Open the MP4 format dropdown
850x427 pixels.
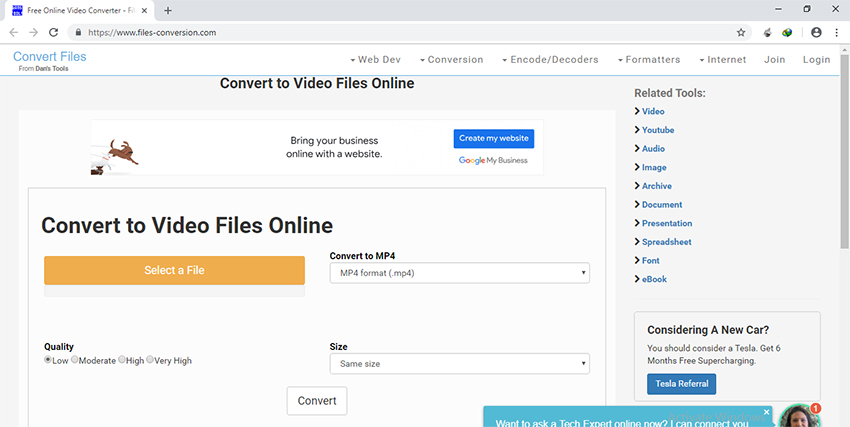(x=459, y=273)
